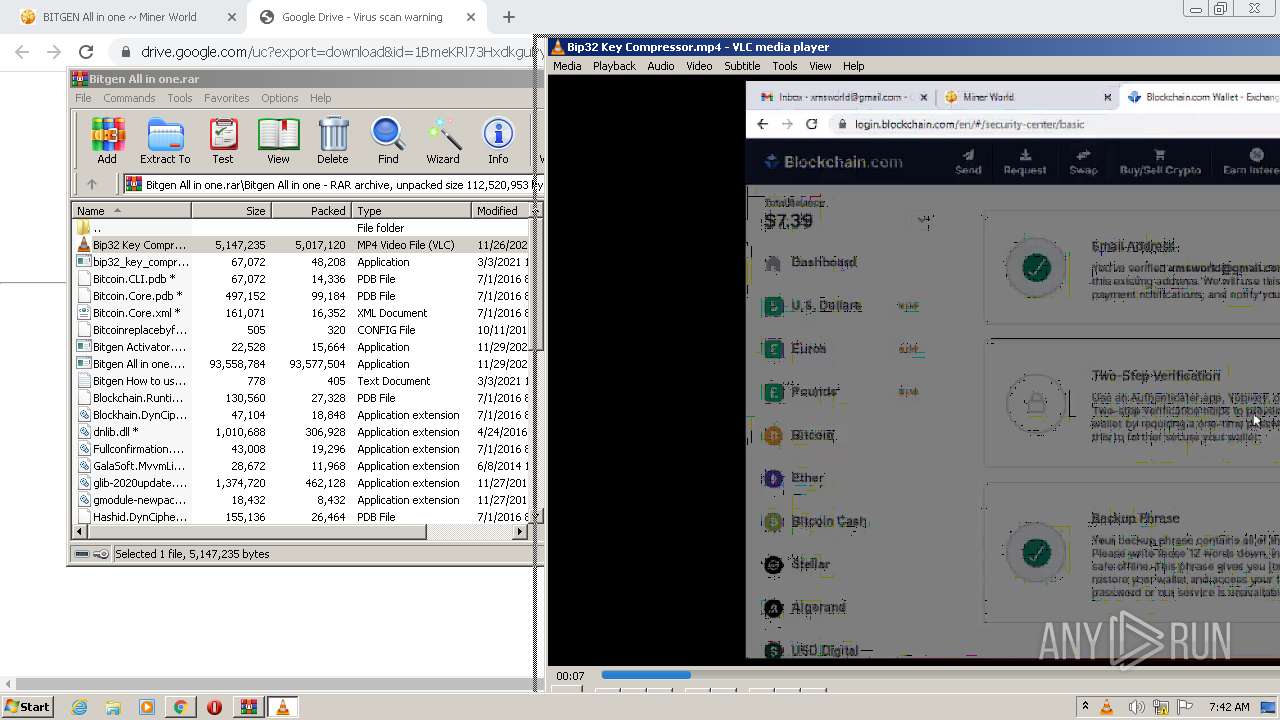Click Chrome icon in the taskbar

(180, 707)
